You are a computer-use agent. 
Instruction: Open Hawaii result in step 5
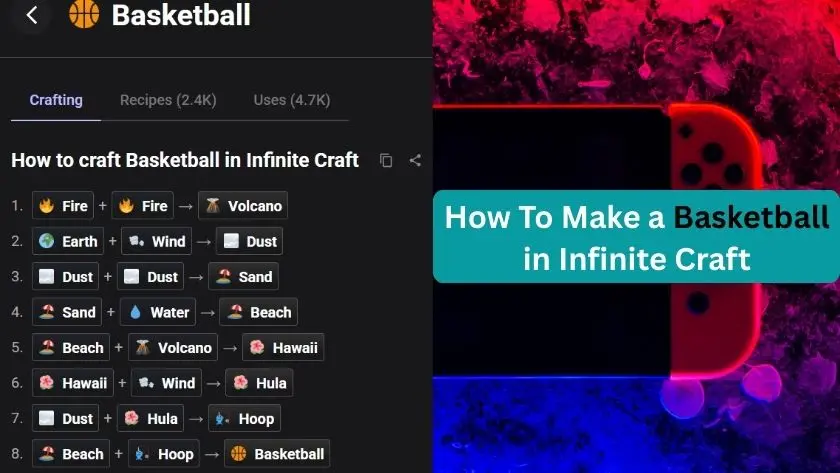click(x=283, y=347)
